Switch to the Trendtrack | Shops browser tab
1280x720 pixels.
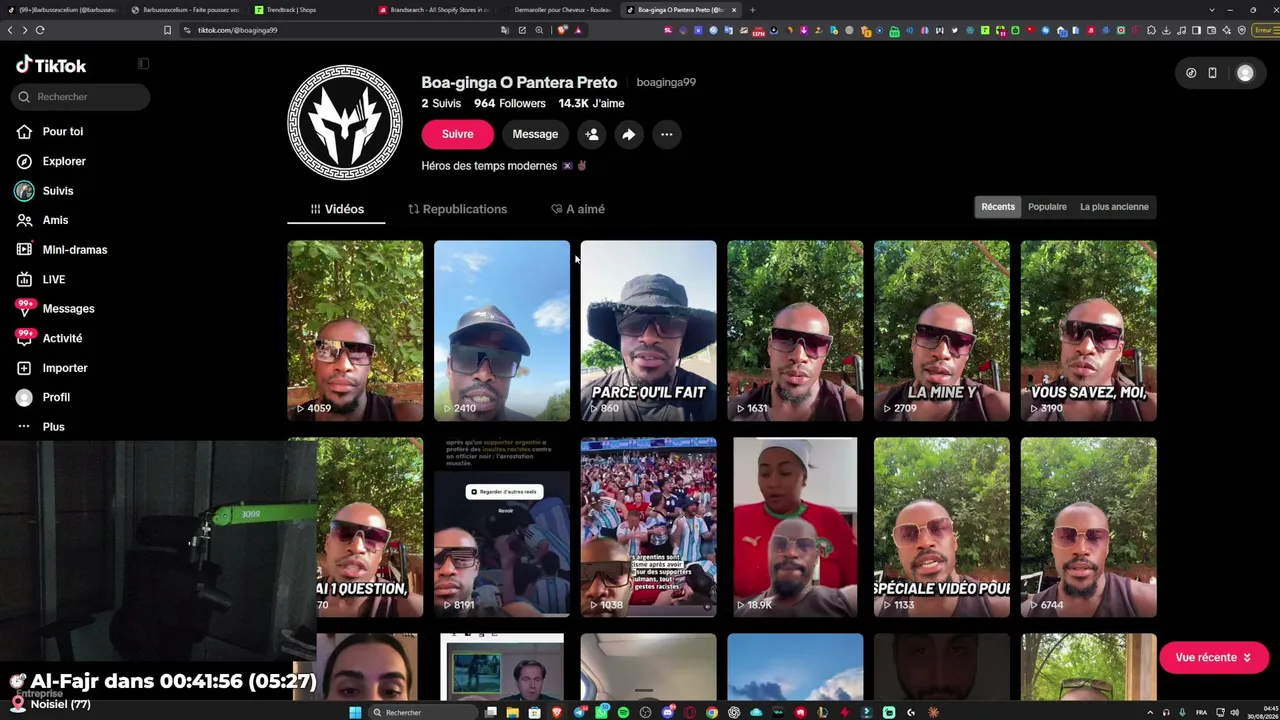[x=308, y=10]
